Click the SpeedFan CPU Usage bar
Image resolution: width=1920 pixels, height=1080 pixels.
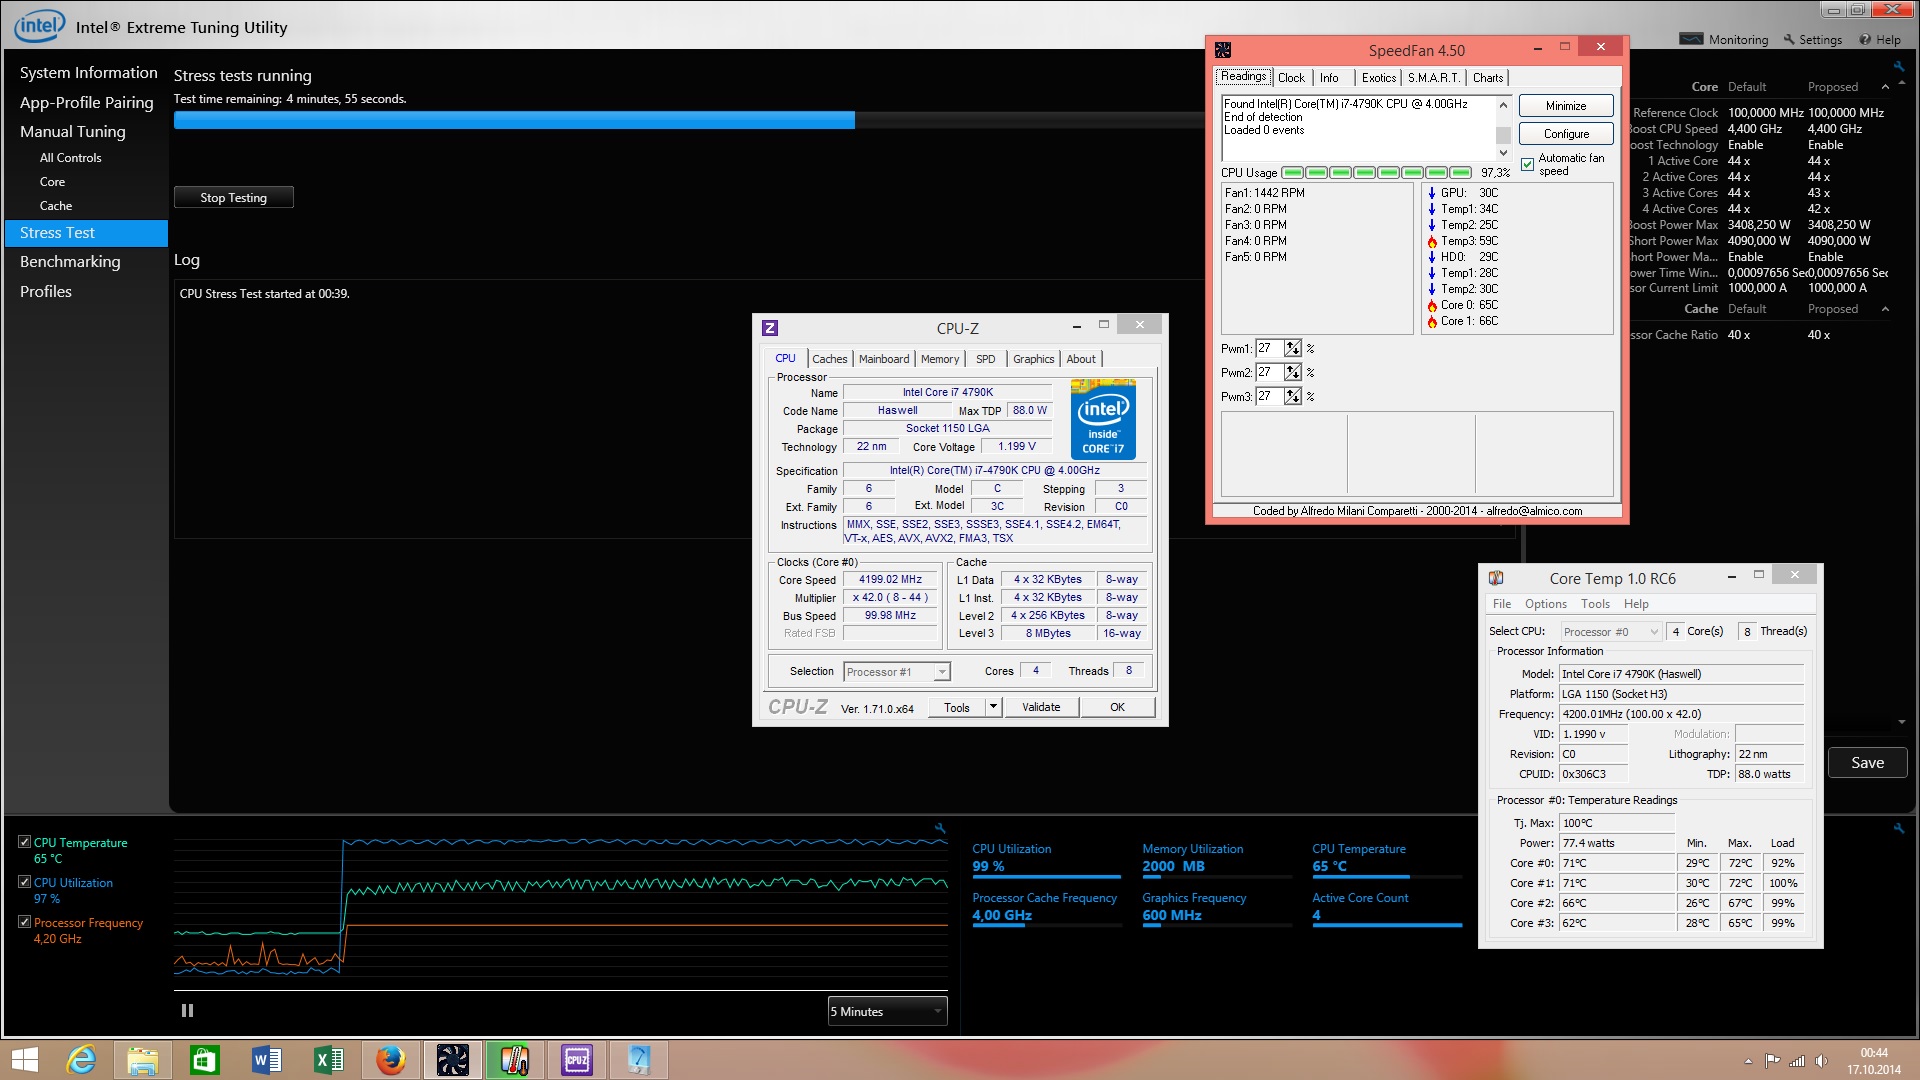pos(1377,173)
